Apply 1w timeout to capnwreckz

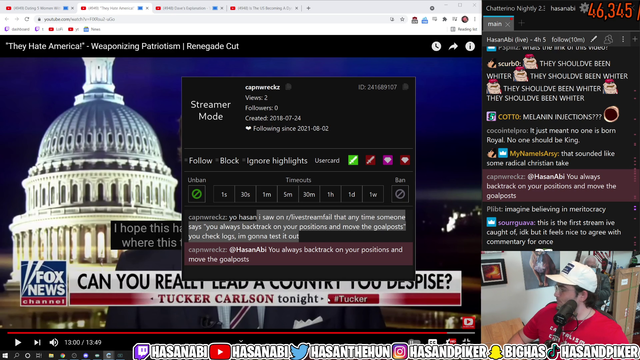coord(373,194)
